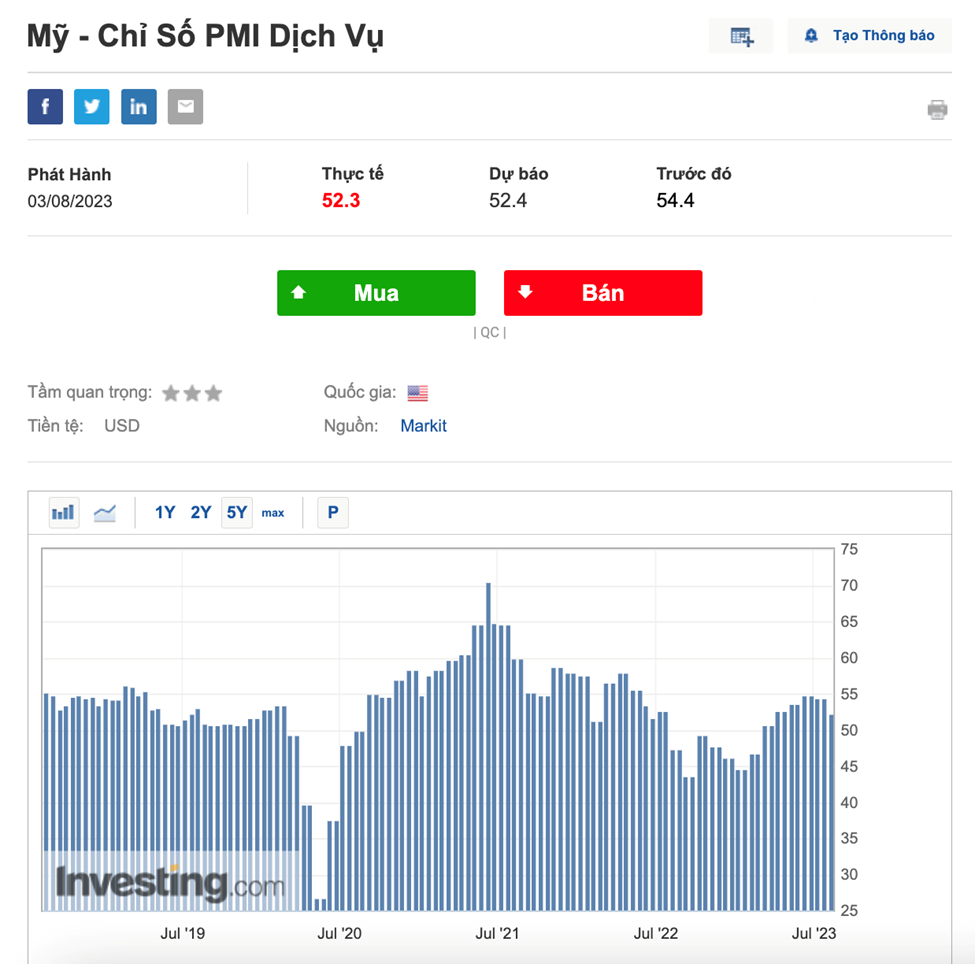This screenshot has width=975, height=964.
Task: Open the Markit source link
Action: [423, 426]
